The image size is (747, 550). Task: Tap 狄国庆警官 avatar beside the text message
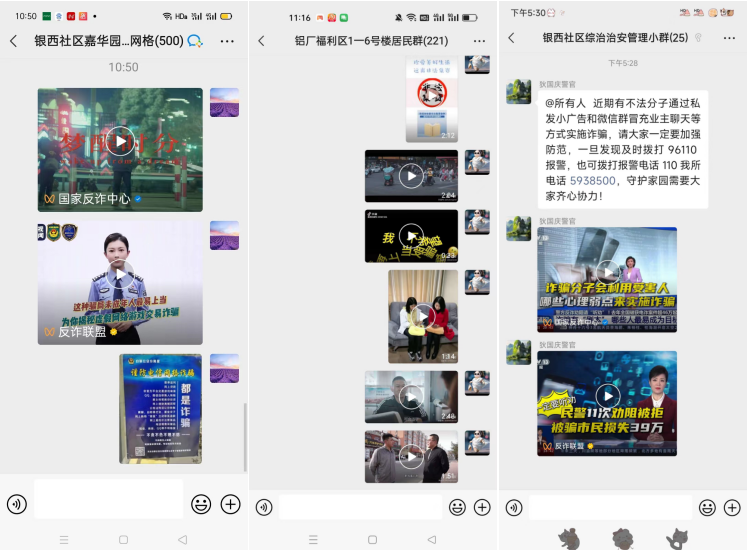point(518,92)
